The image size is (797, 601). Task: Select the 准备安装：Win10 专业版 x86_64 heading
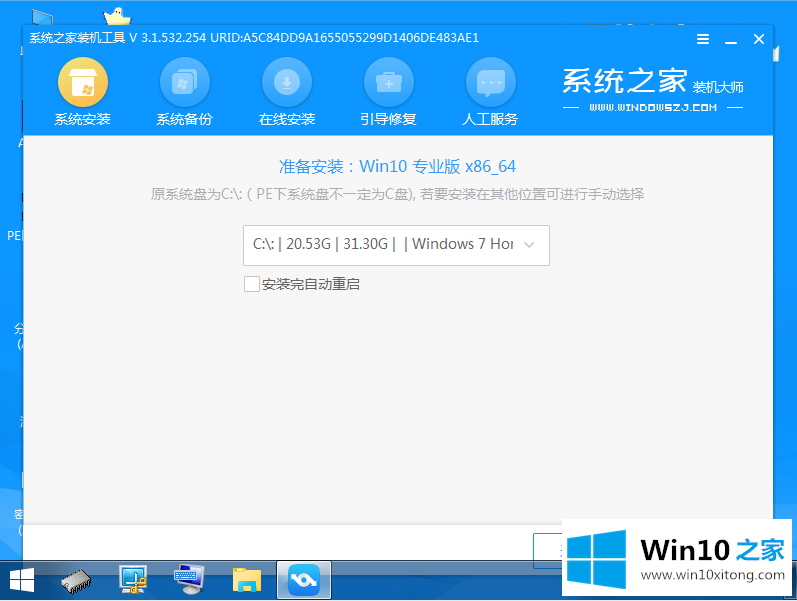click(397, 166)
